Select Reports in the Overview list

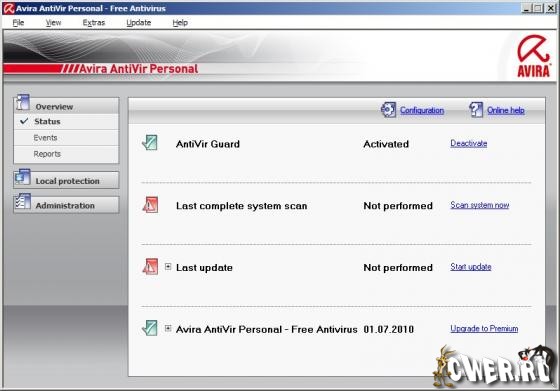pos(47,154)
